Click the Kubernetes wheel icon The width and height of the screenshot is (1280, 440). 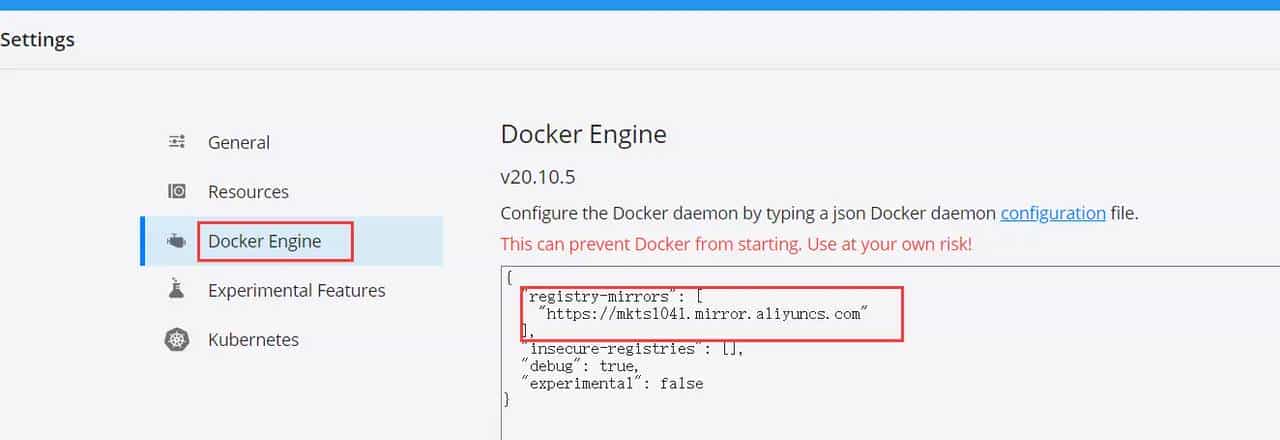tap(177, 340)
